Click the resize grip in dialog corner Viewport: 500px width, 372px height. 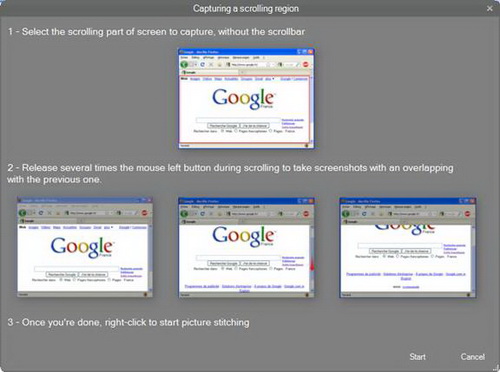click(x=497, y=369)
